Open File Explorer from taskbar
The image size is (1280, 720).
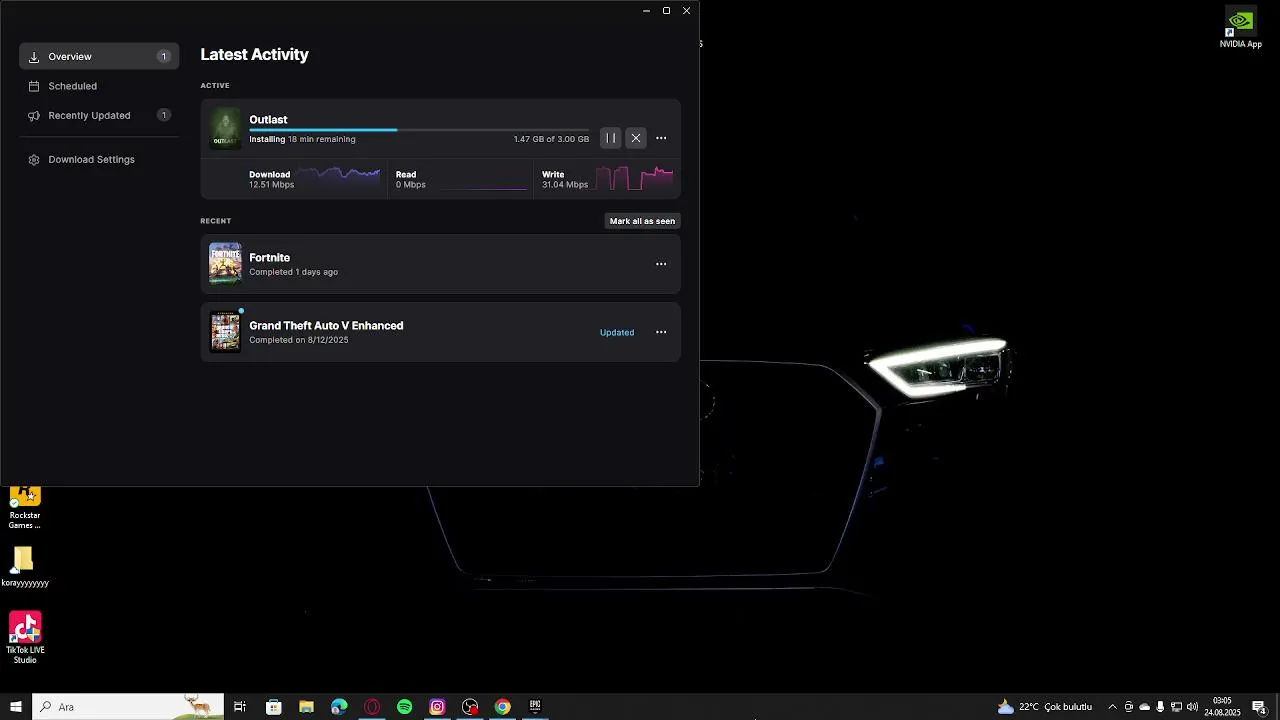click(306, 707)
